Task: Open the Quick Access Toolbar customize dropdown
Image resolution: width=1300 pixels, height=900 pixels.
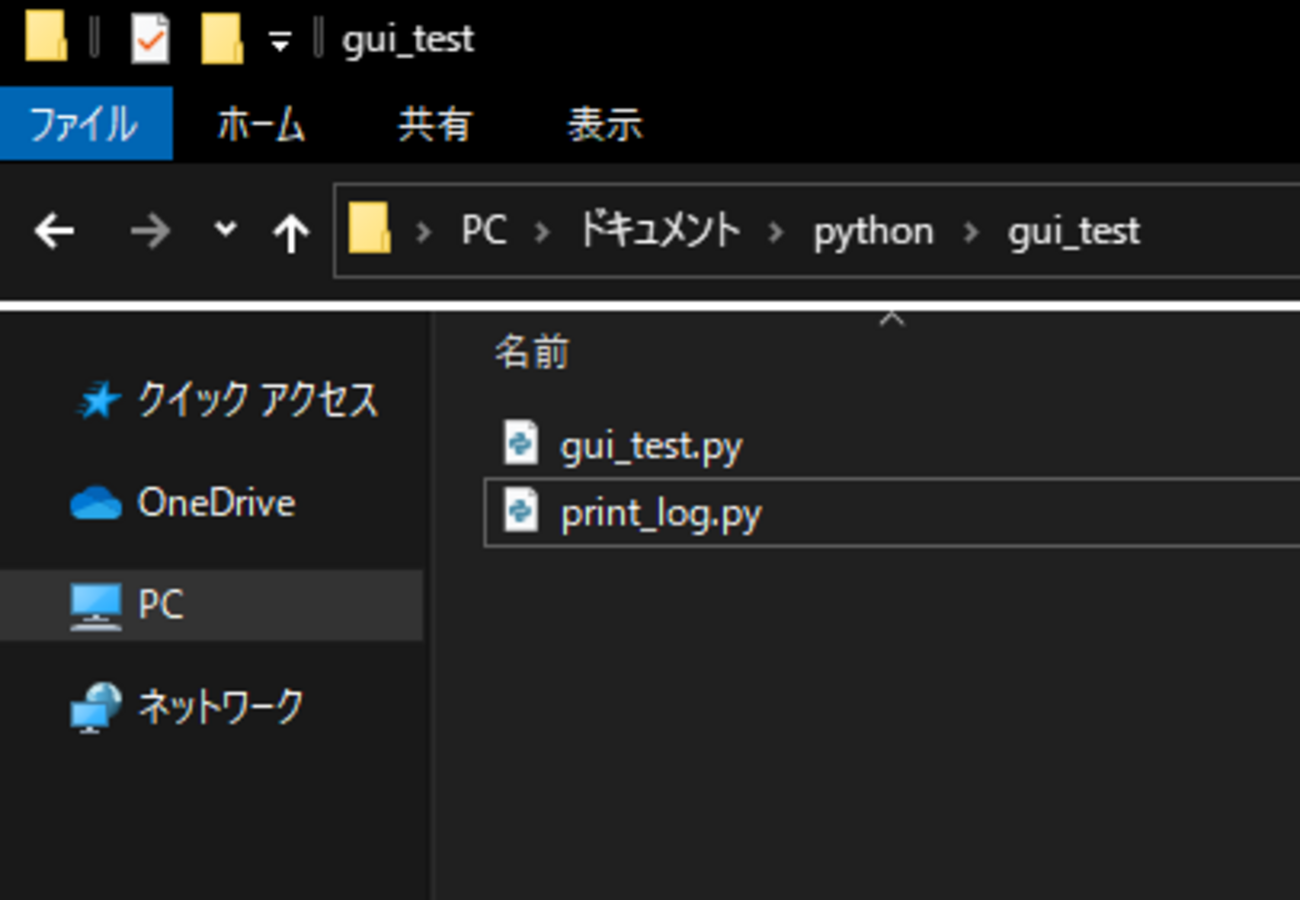Action: 280,42
